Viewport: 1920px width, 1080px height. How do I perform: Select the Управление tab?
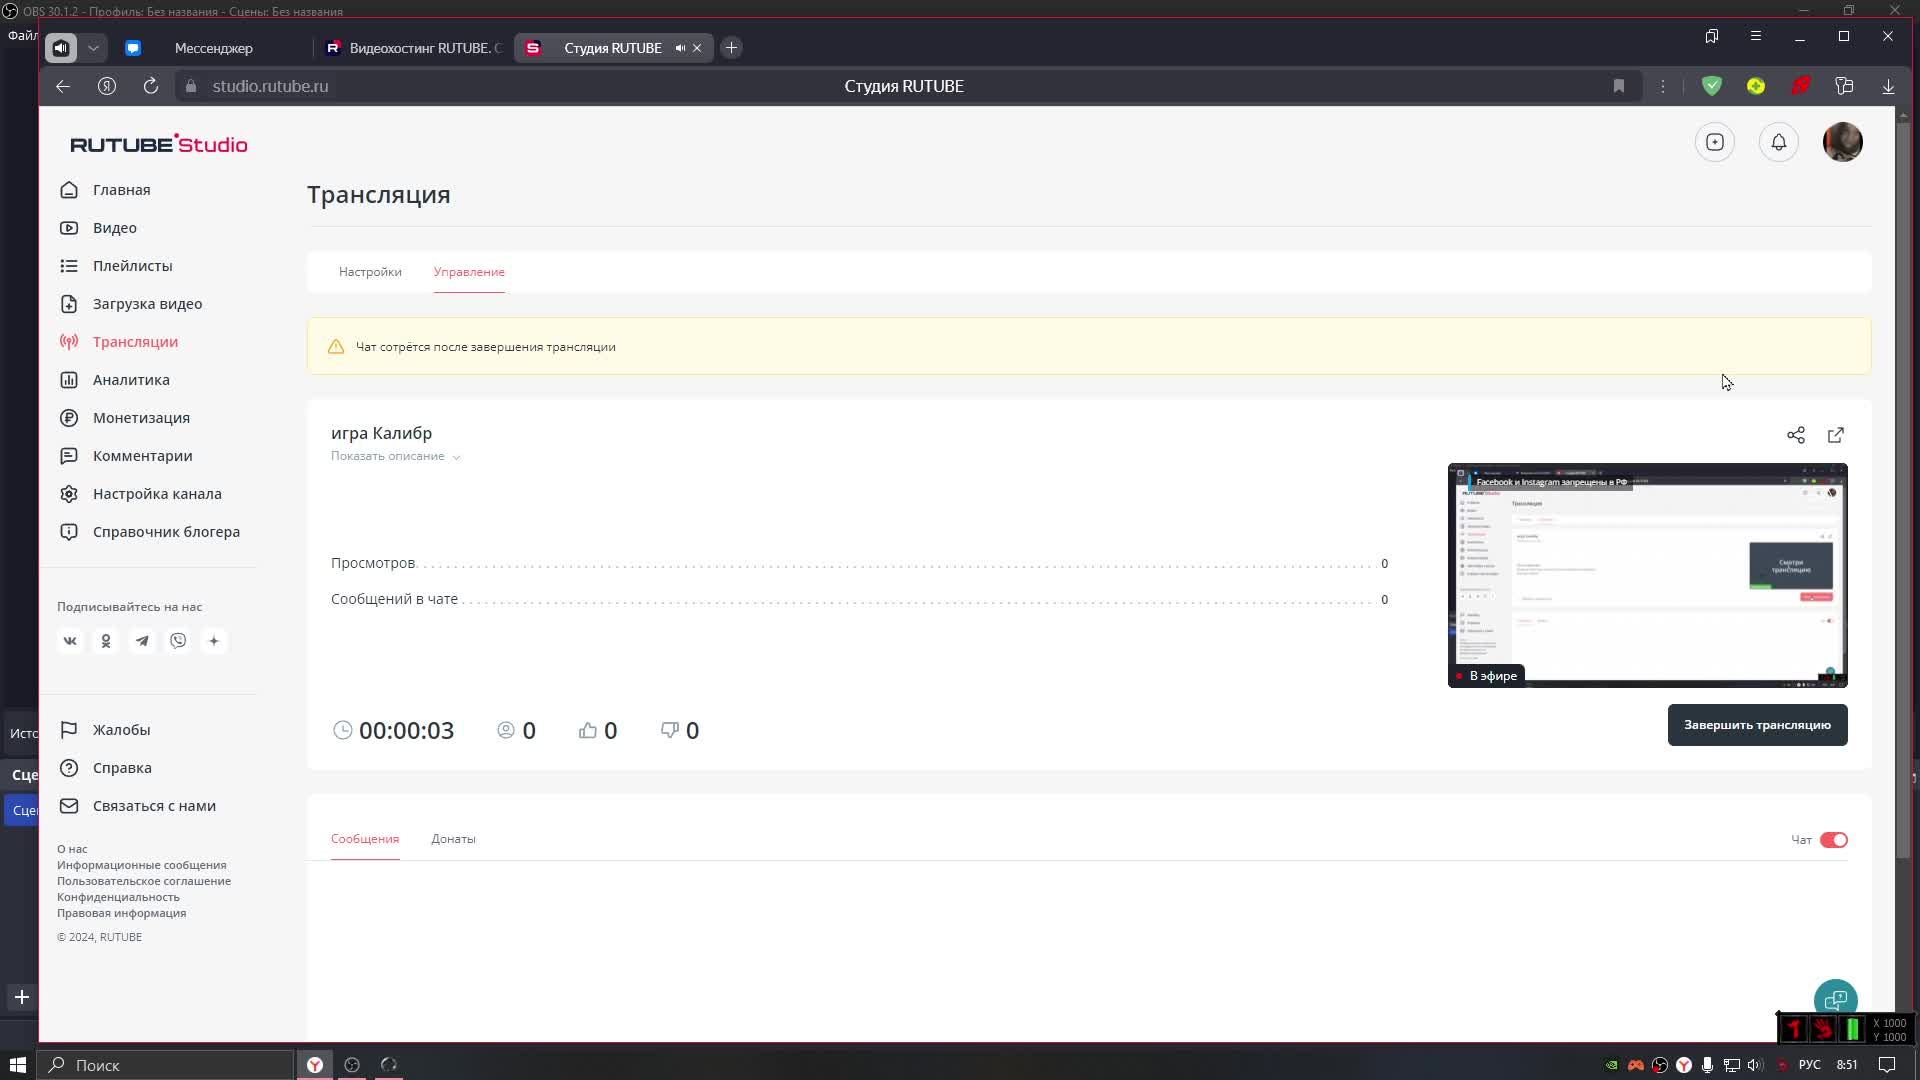point(469,272)
